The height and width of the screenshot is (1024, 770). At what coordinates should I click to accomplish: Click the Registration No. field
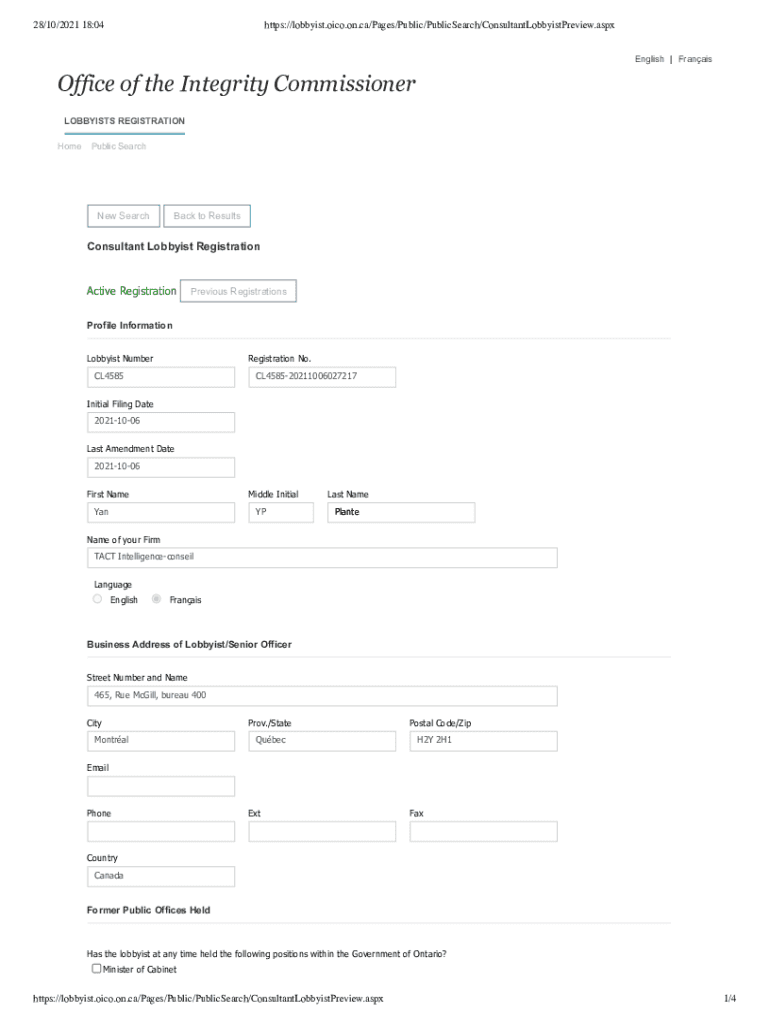click(321, 376)
